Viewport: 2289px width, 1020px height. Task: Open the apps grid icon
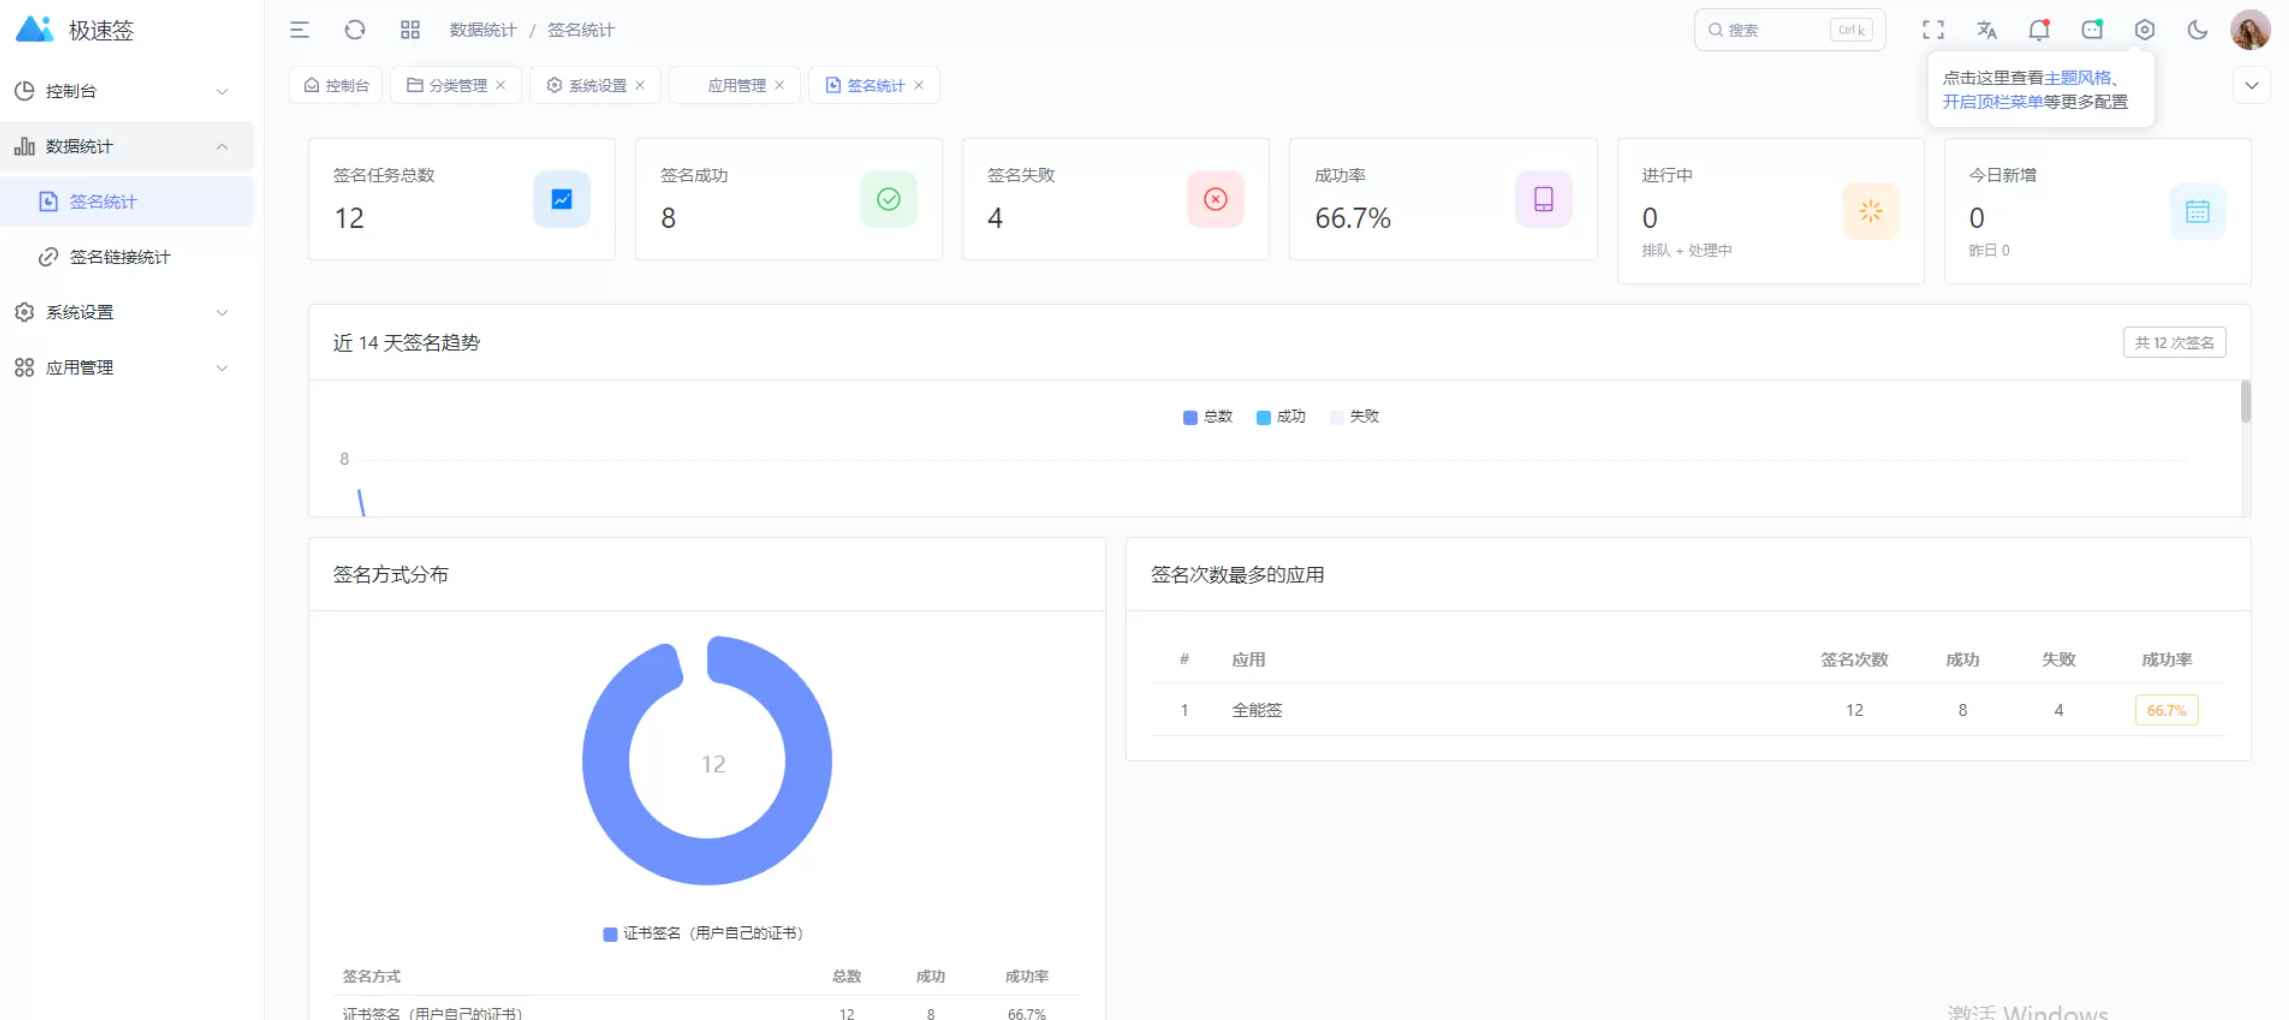click(x=410, y=30)
